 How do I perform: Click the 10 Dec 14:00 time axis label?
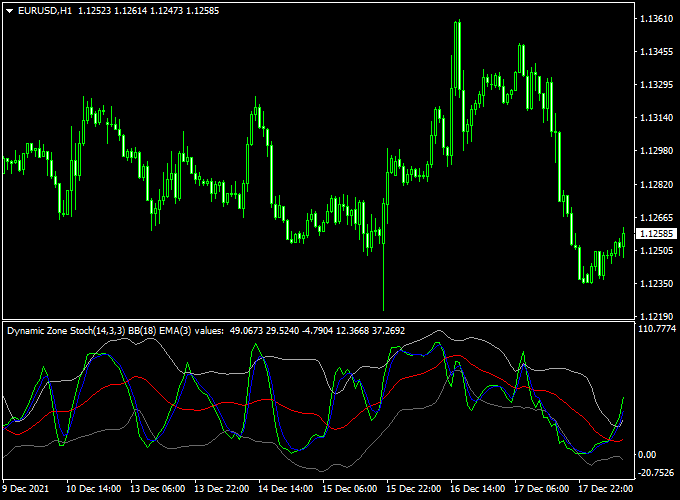[93, 489]
